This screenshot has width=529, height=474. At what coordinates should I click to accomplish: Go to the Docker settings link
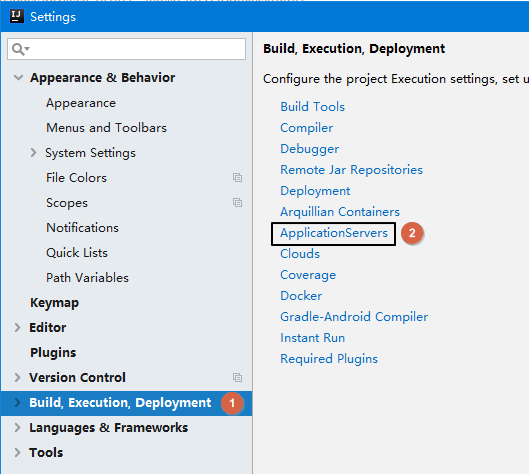click(x=301, y=296)
